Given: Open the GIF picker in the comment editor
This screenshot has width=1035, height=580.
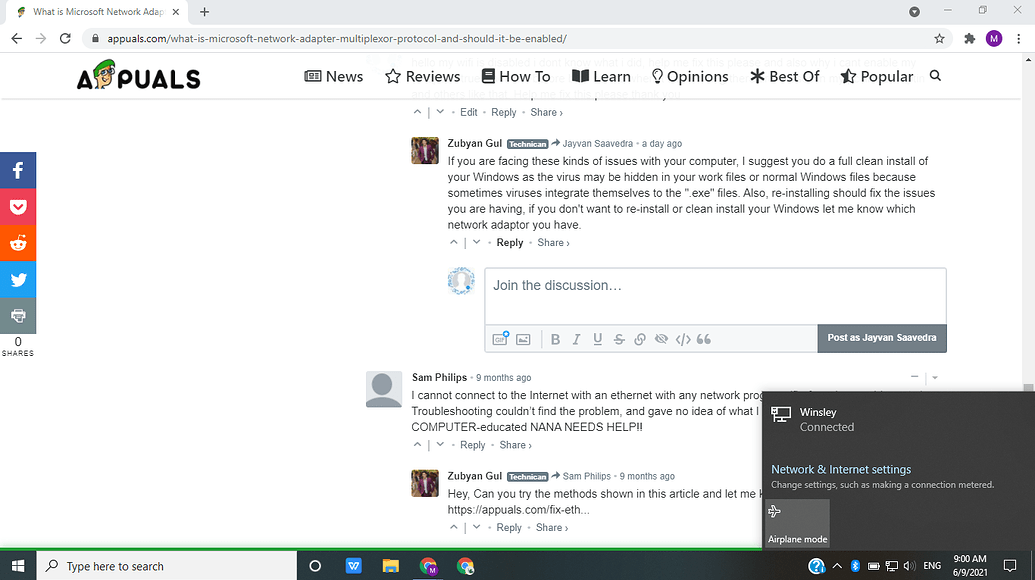Looking at the screenshot, I should click(500, 339).
